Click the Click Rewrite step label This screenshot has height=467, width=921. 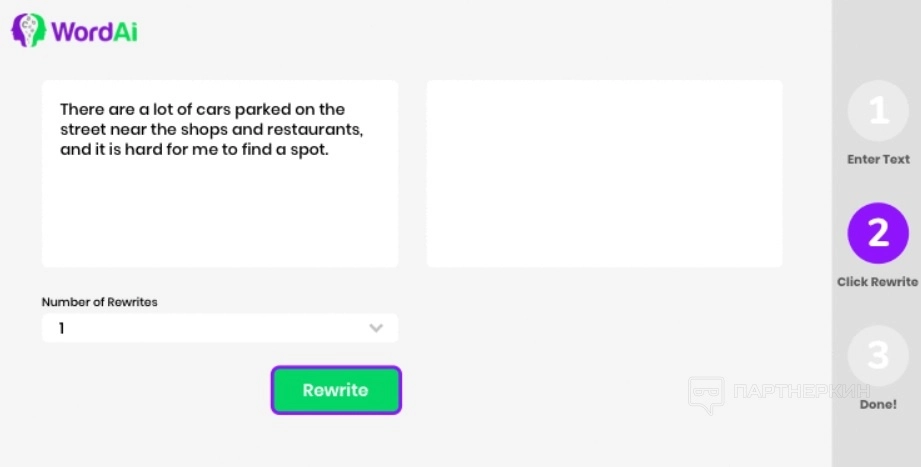tap(877, 282)
